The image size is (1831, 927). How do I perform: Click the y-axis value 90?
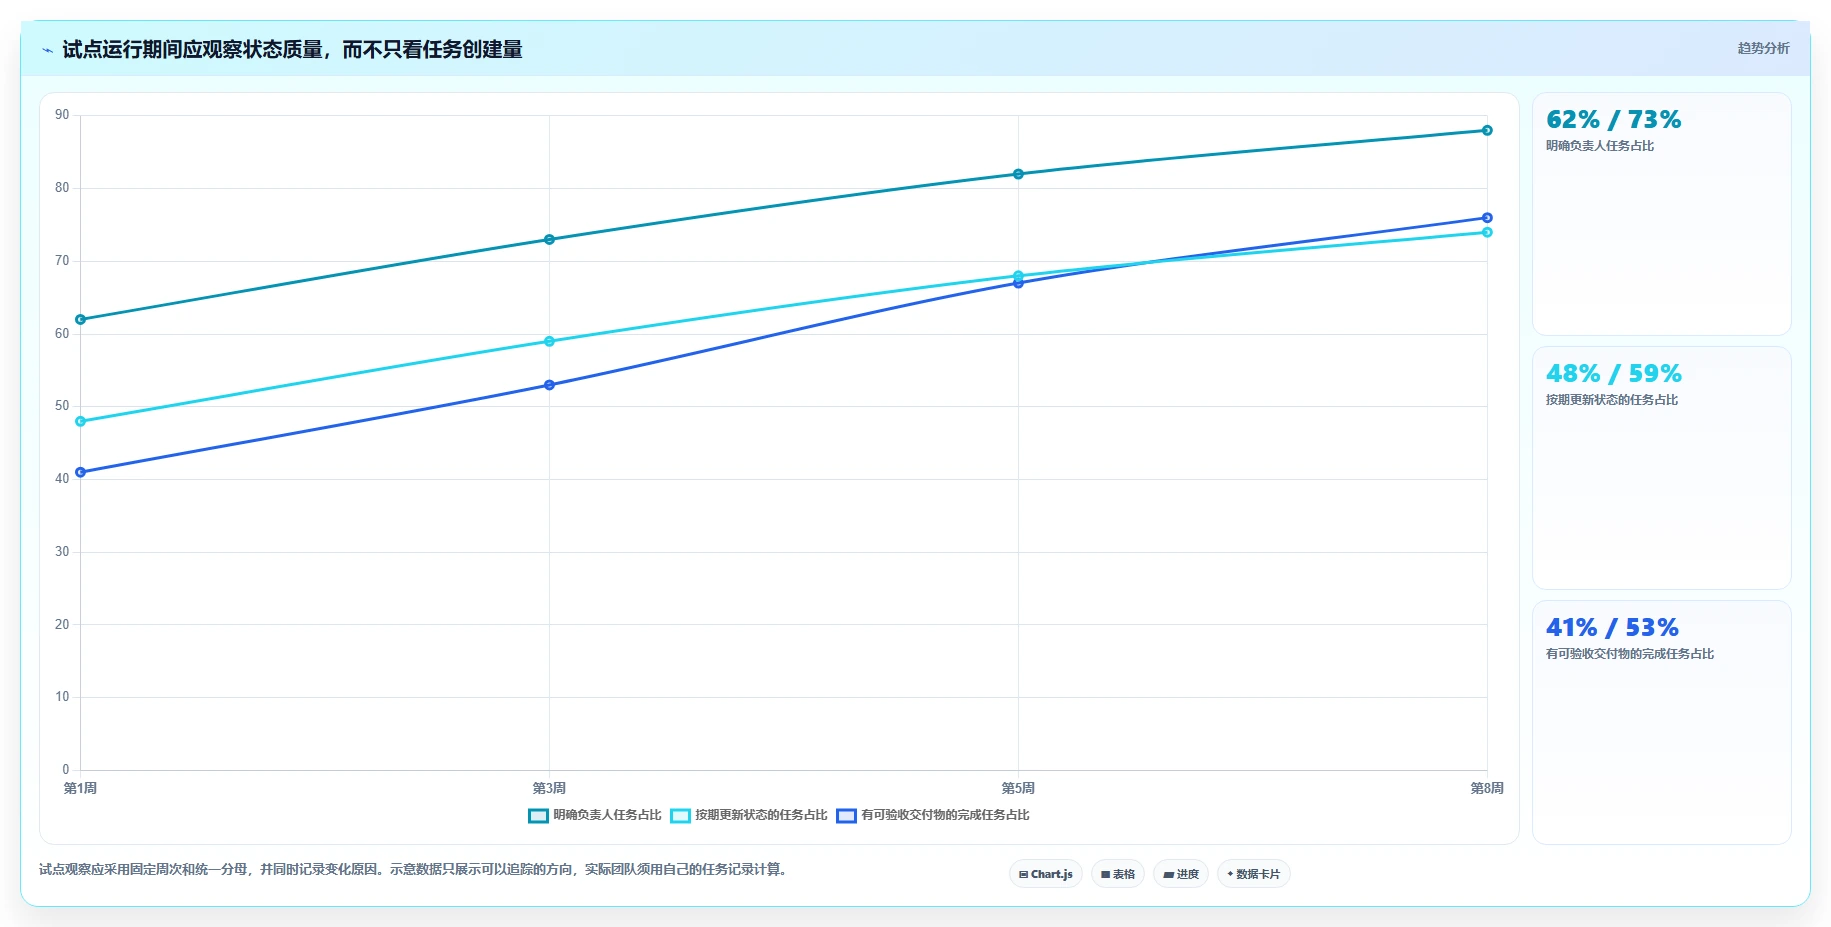click(62, 115)
